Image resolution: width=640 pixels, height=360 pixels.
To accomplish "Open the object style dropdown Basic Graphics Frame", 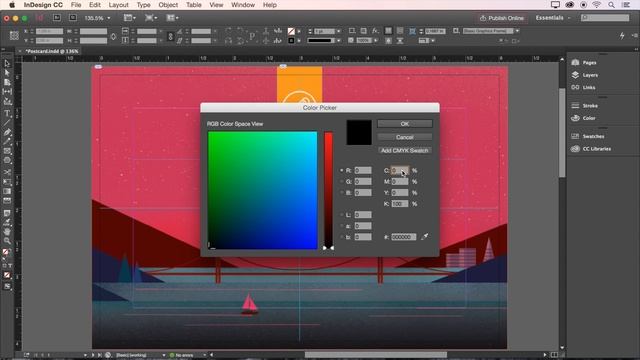I will point(517,31).
